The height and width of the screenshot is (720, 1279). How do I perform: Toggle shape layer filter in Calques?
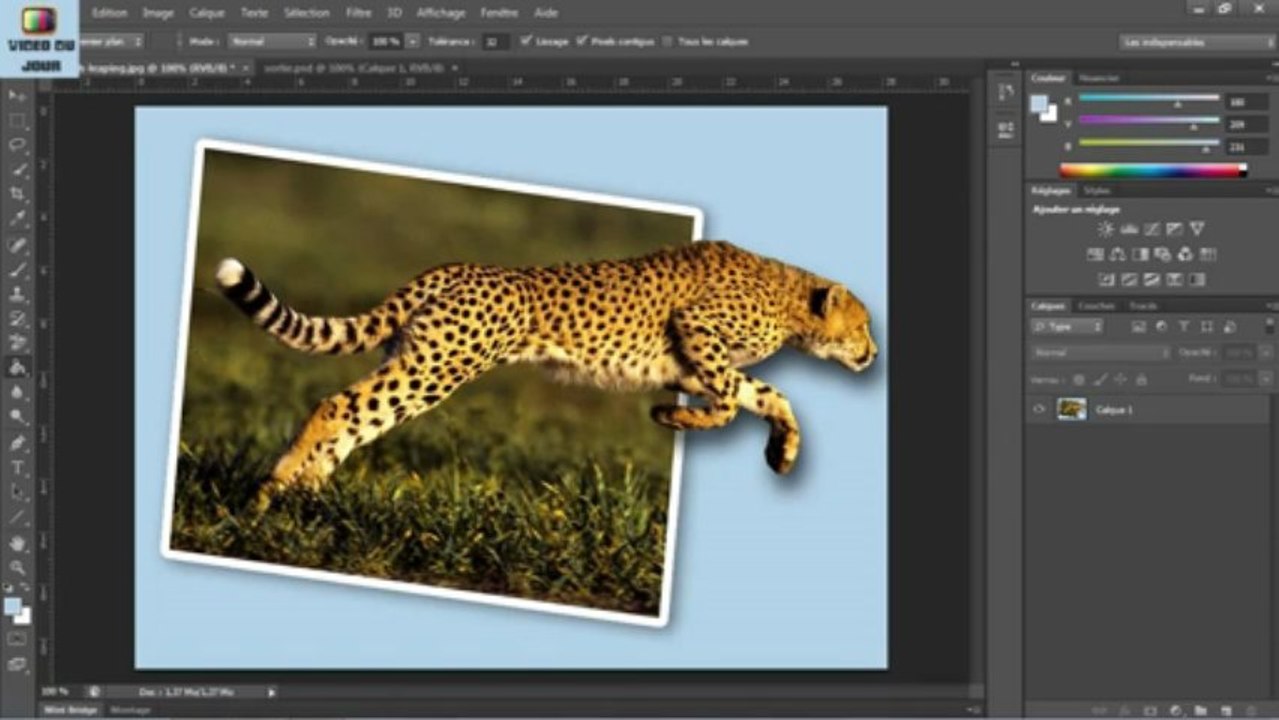(x=1207, y=327)
